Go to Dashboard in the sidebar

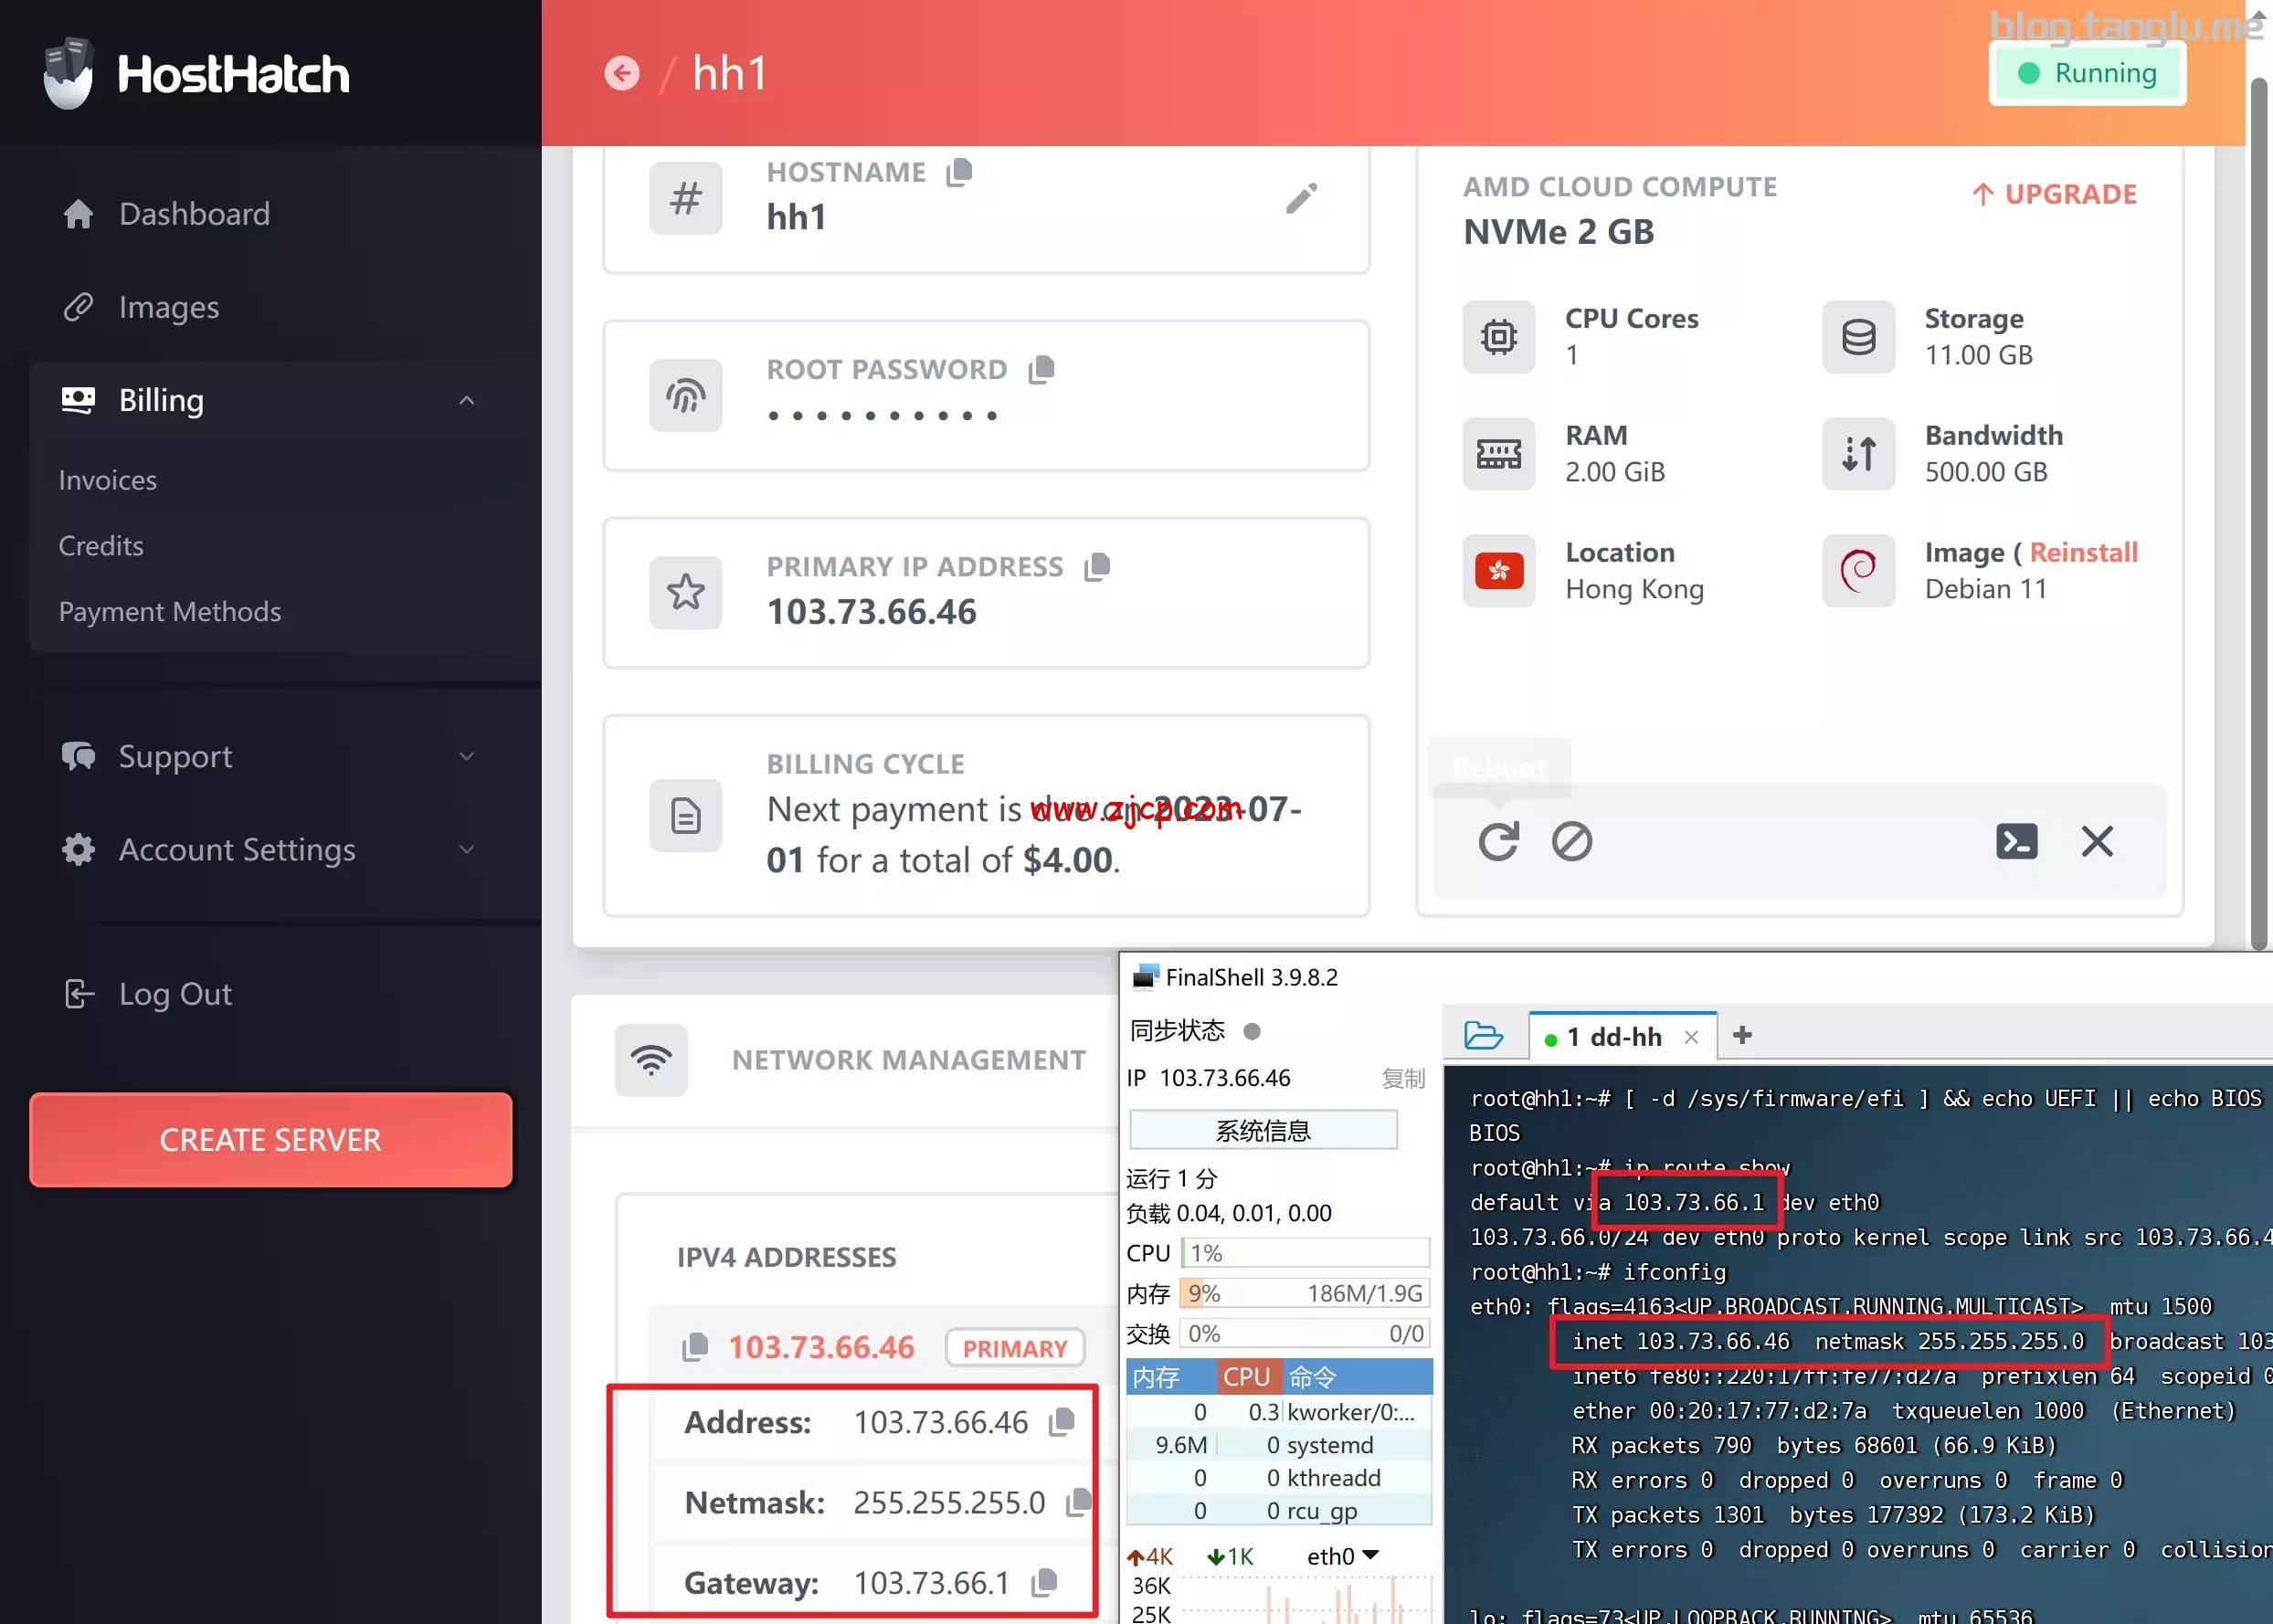coord(194,213)
